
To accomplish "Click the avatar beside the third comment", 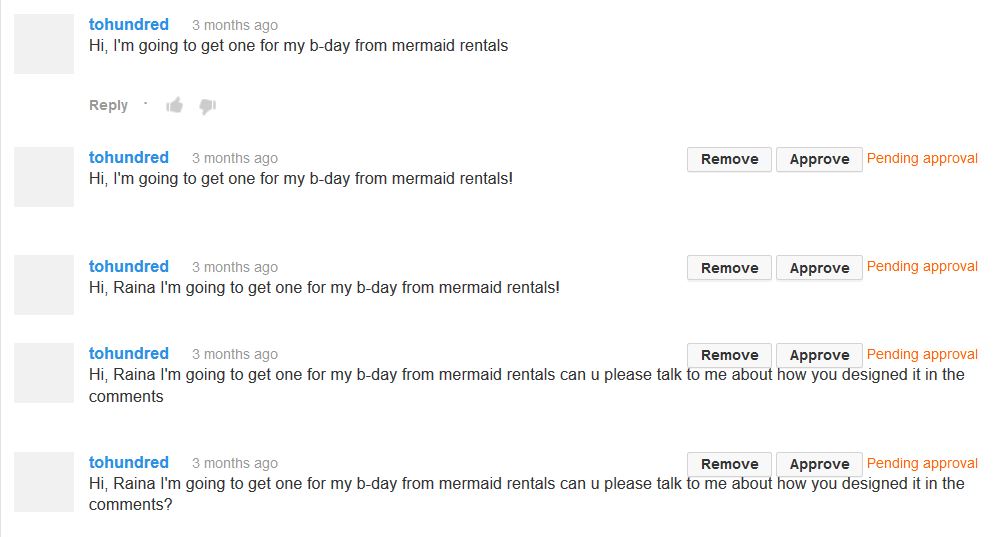I will pos(44,285).
